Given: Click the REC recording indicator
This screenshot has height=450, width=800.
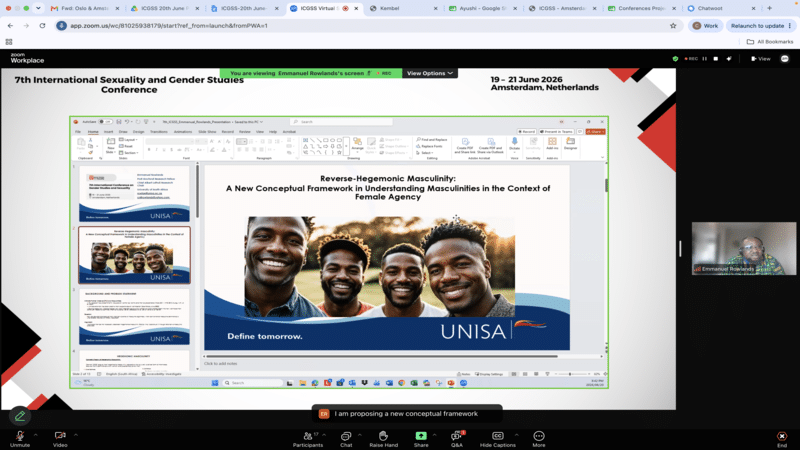Looking at the screenshot, I should pyautogui.click(x=691, y=59).
